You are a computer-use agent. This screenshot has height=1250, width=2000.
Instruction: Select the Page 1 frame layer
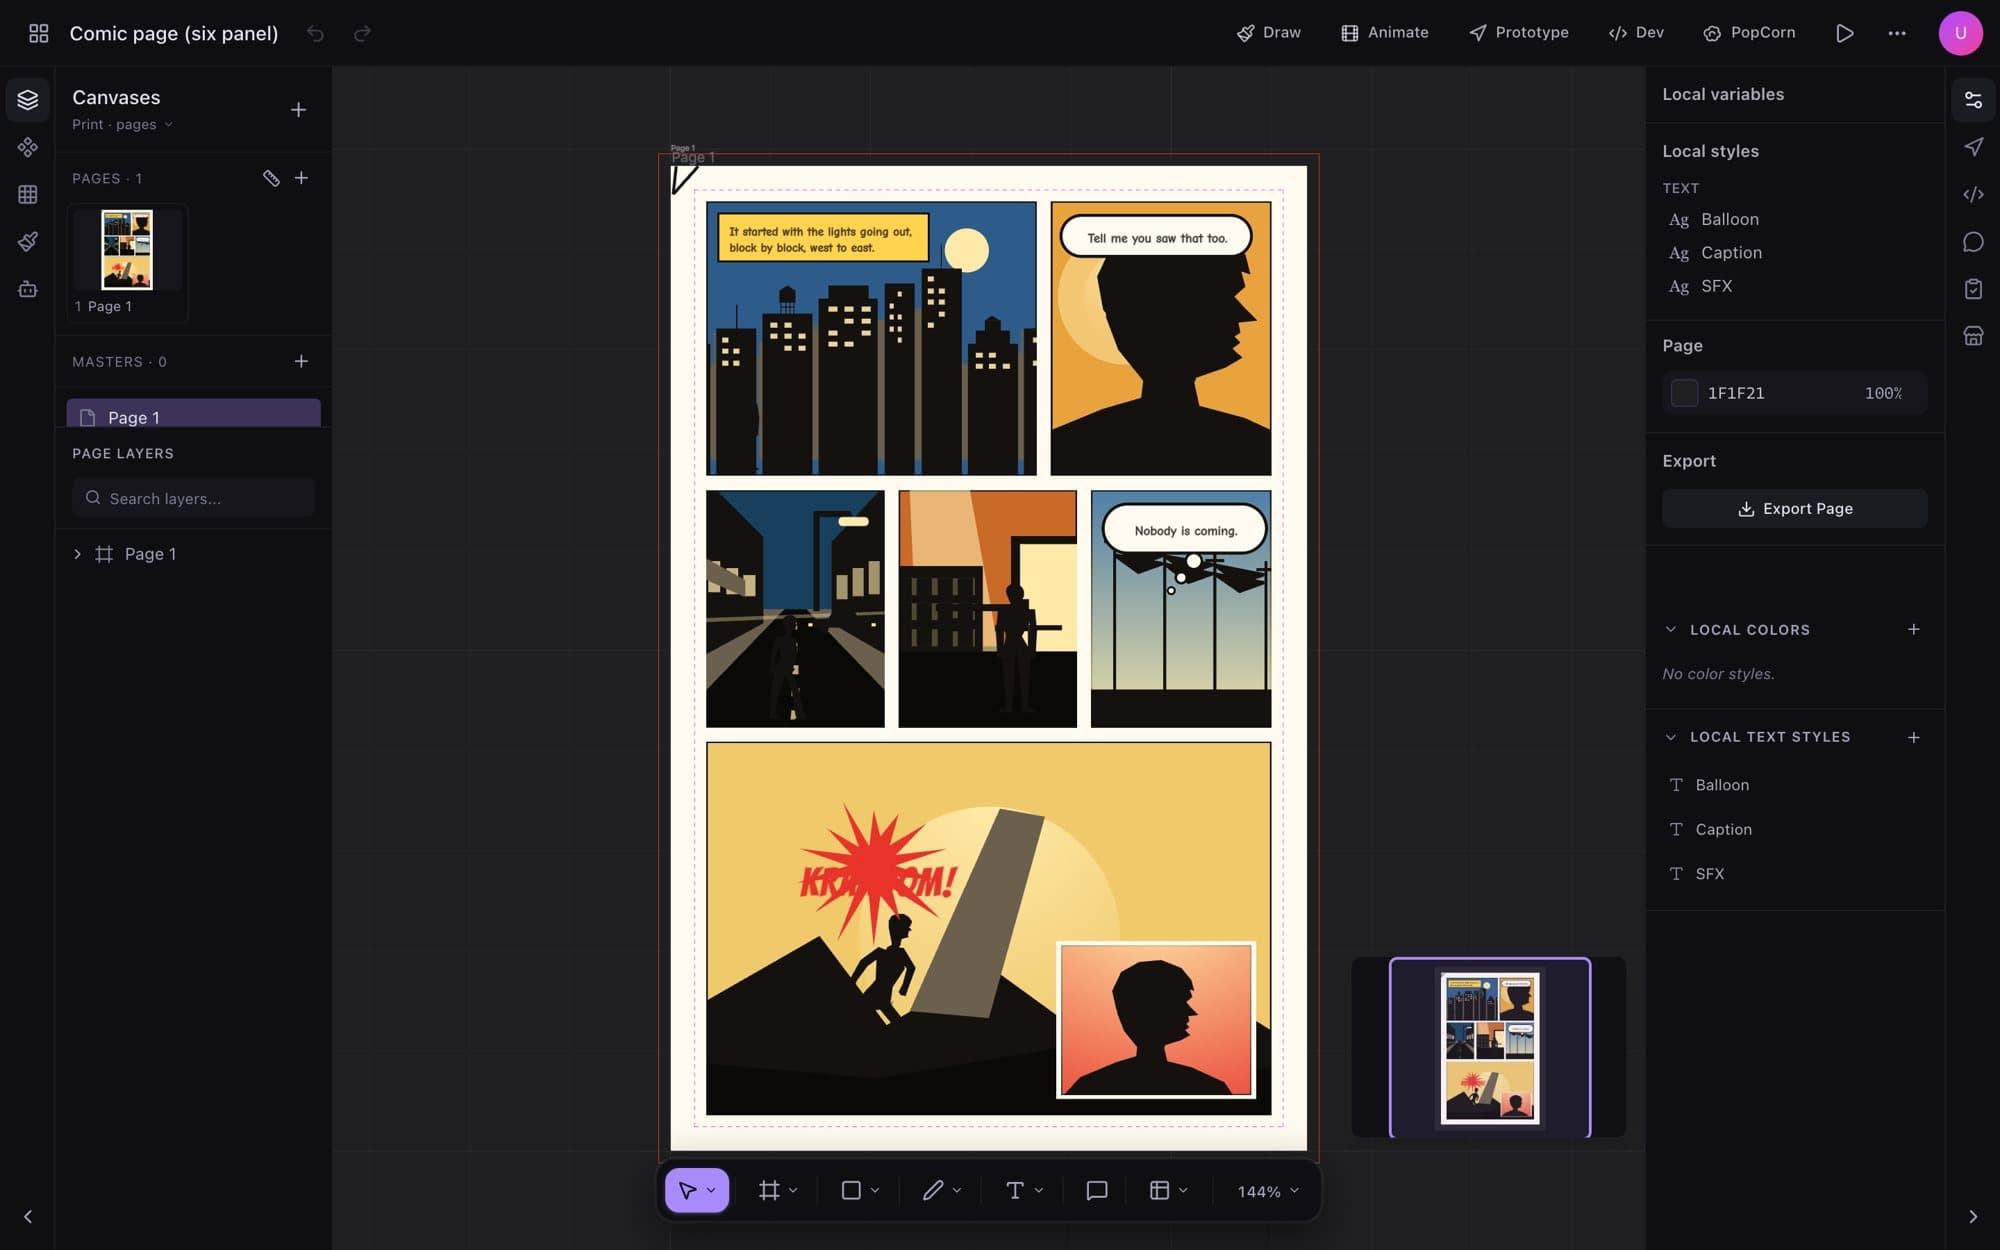pos(150,554)
